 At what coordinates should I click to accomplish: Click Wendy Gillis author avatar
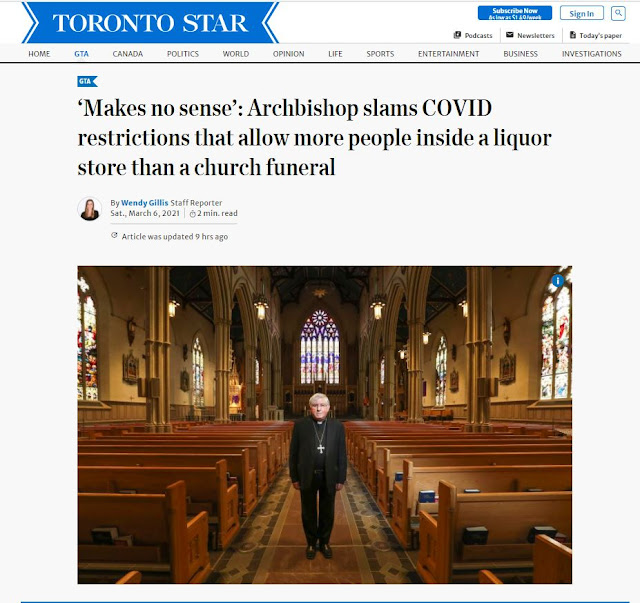[x=89, y=209]
